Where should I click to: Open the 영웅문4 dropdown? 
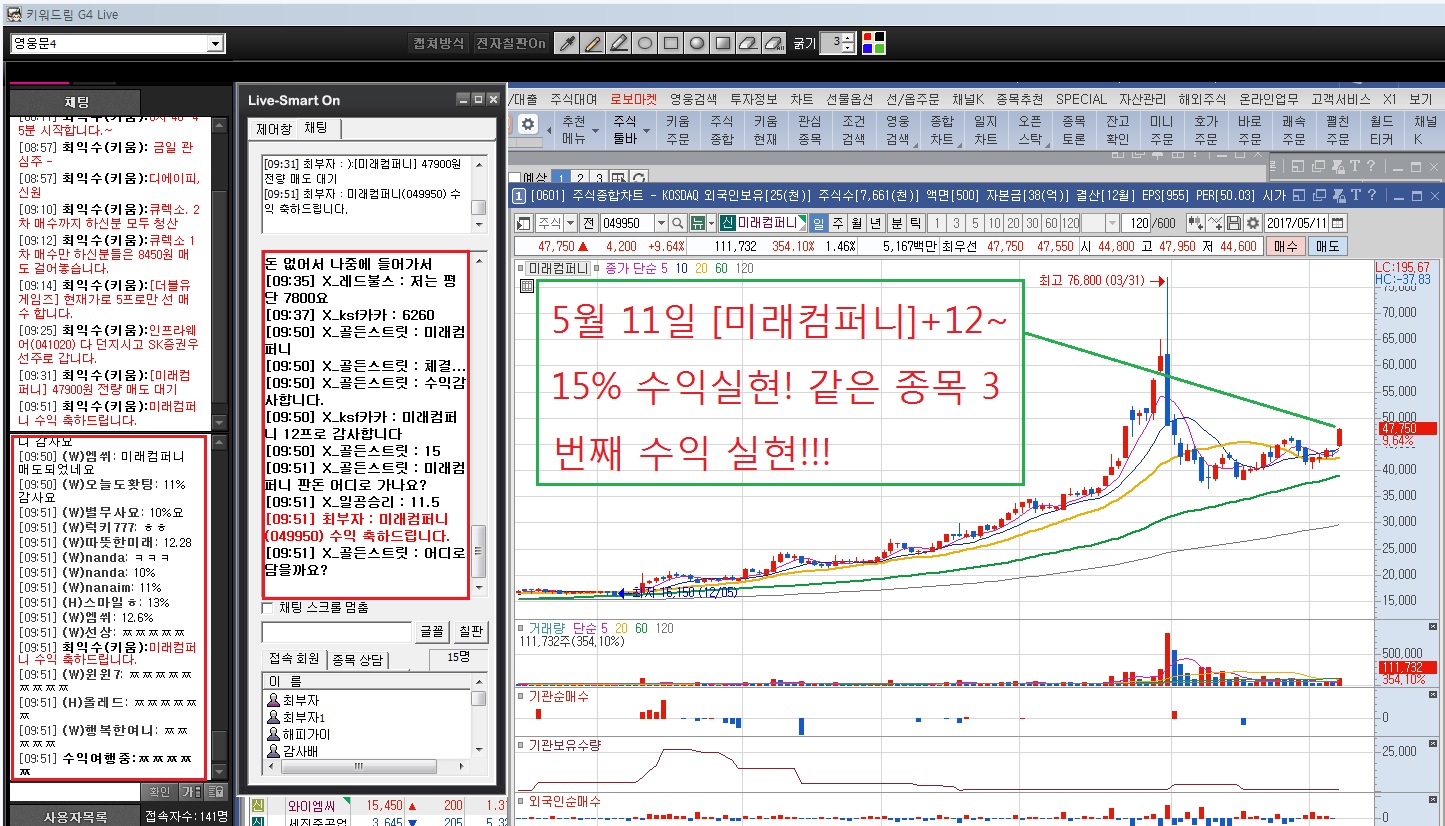click(215, 44)
